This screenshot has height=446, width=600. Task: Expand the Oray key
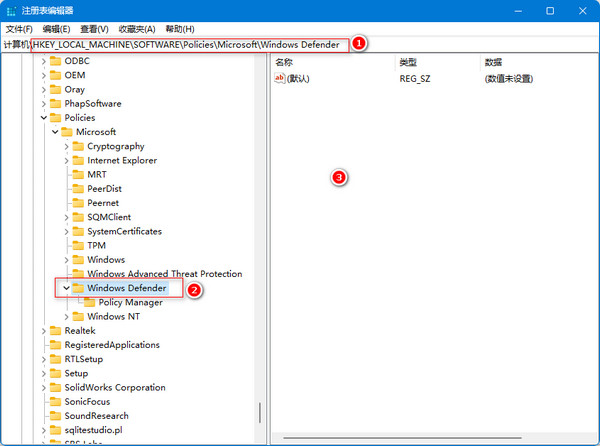[x=44, y=90]
